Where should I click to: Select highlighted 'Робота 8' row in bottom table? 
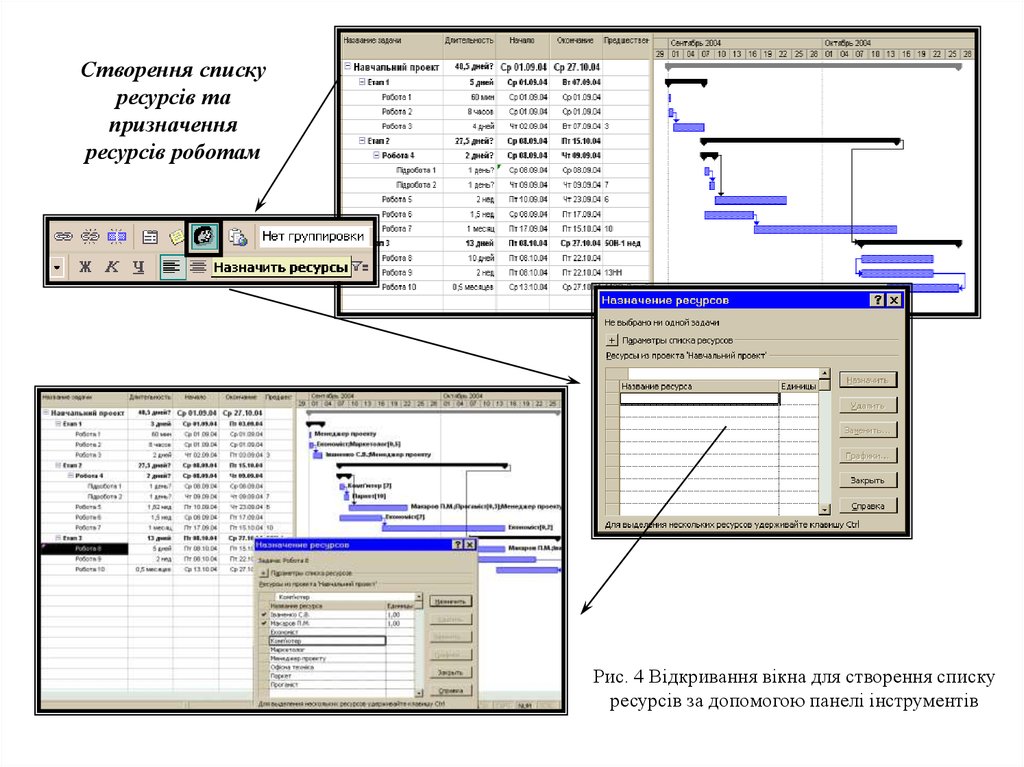coord(85,549)
